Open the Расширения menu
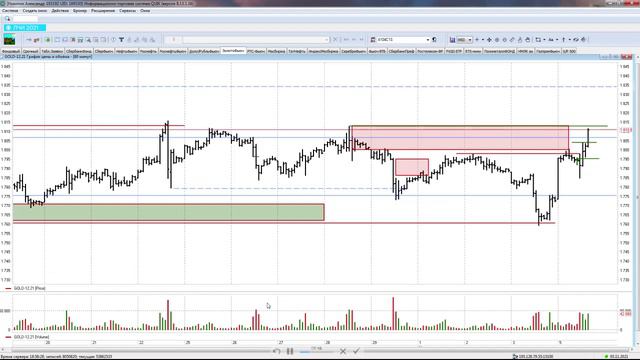 102,11
